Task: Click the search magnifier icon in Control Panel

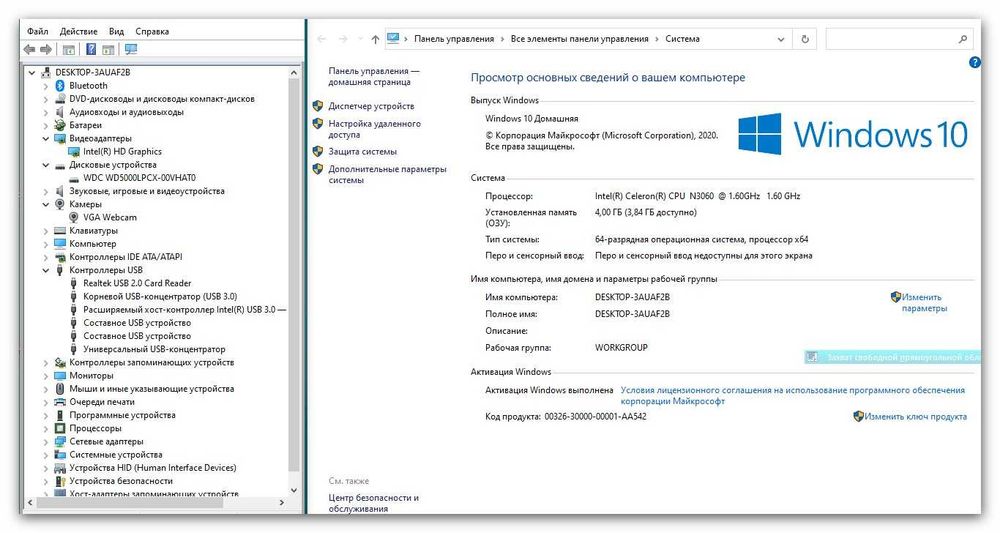Action: tap(963, 39)
